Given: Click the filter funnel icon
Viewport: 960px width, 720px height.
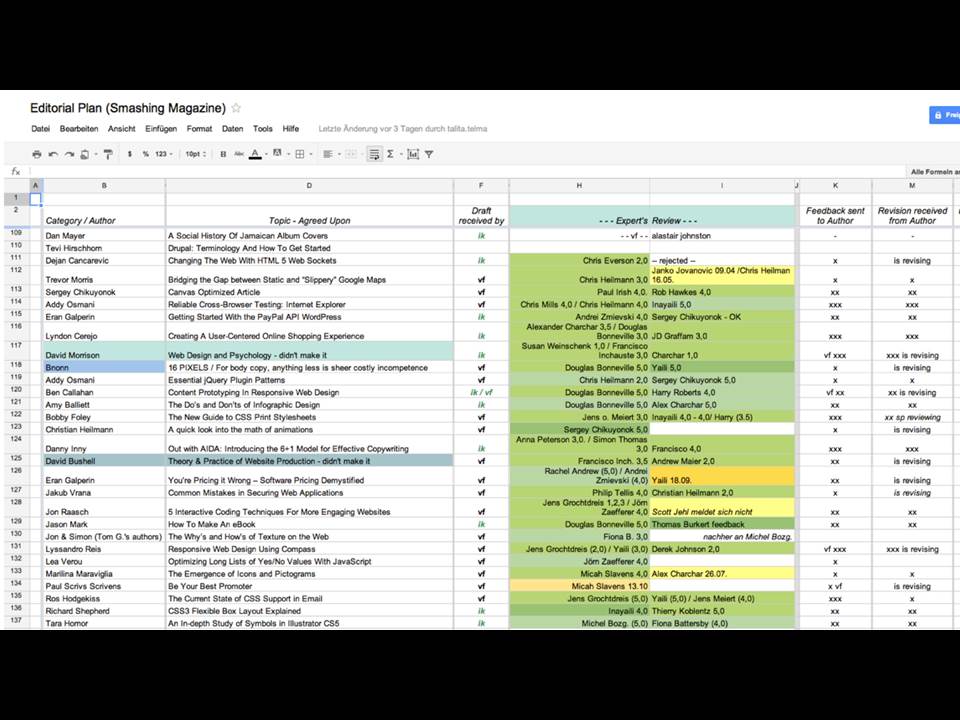Looking at the screenshot, I should [429, 154].
